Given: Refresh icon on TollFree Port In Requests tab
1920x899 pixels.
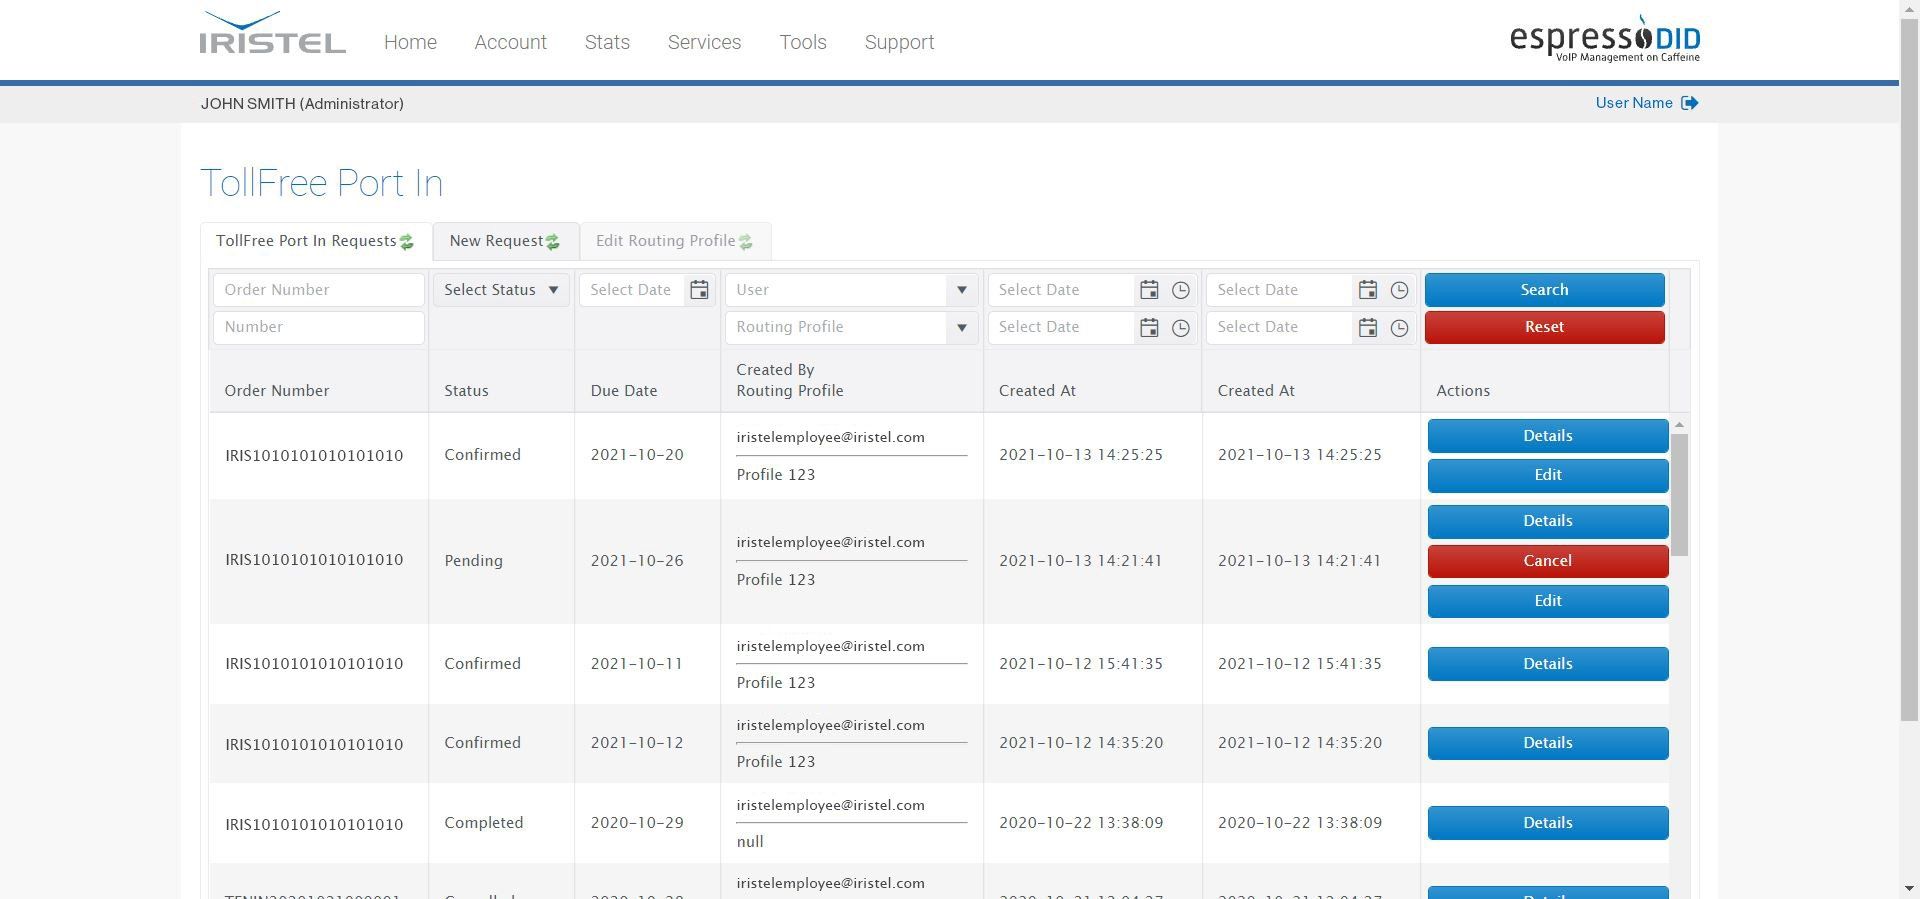Looking at the screenshot, I should tap(407, 242).
